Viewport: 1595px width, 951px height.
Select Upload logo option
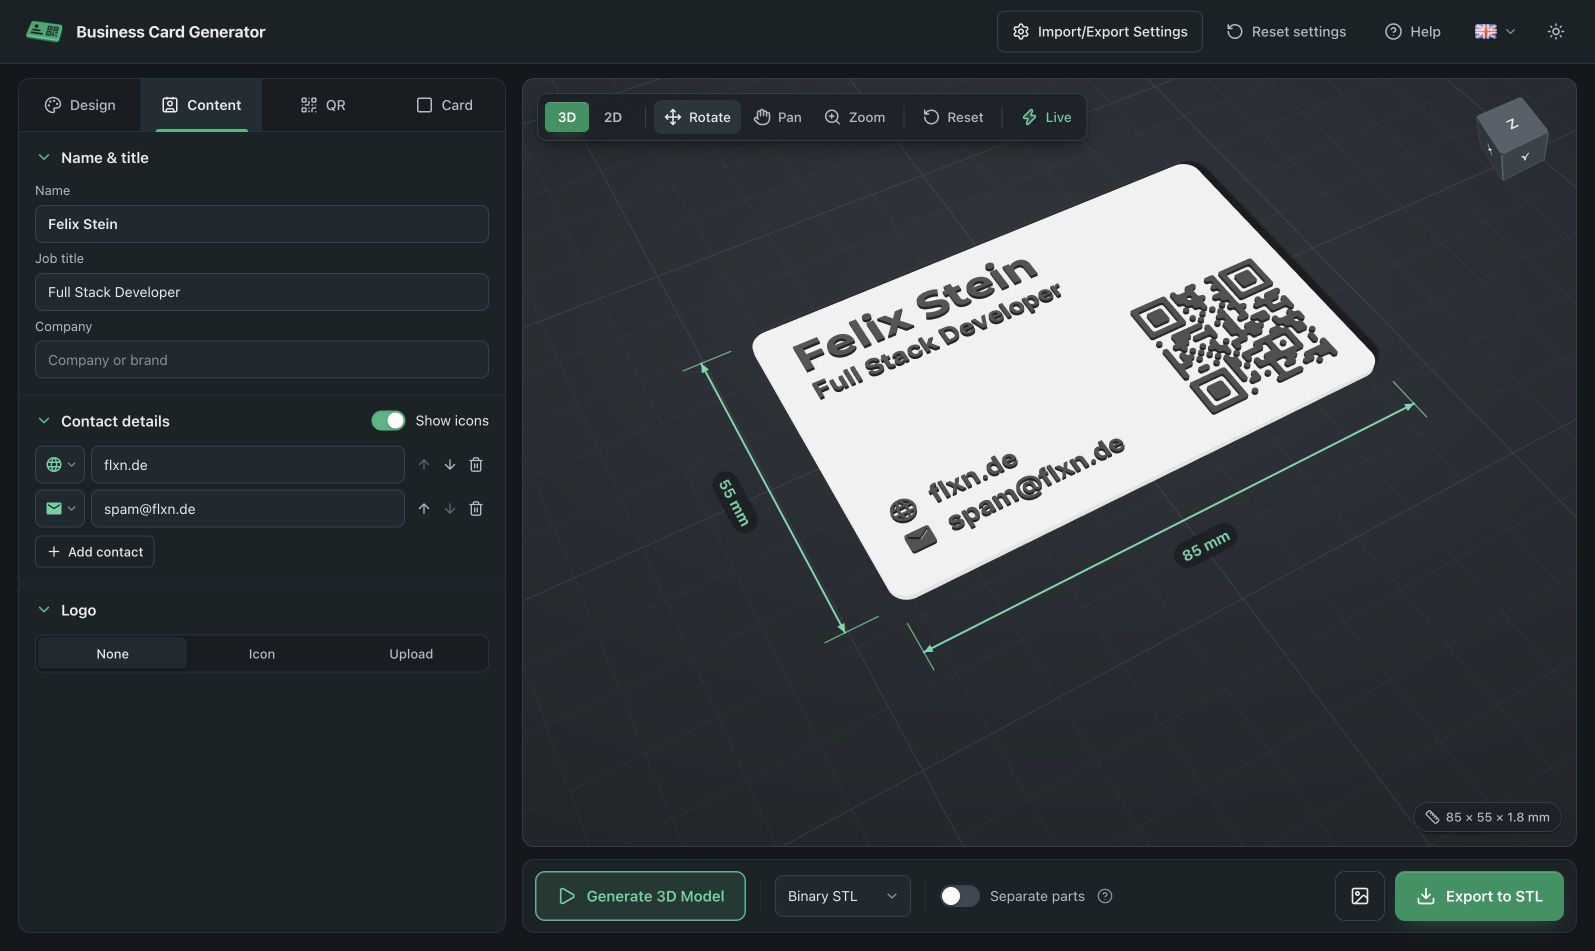pos(411,654)
